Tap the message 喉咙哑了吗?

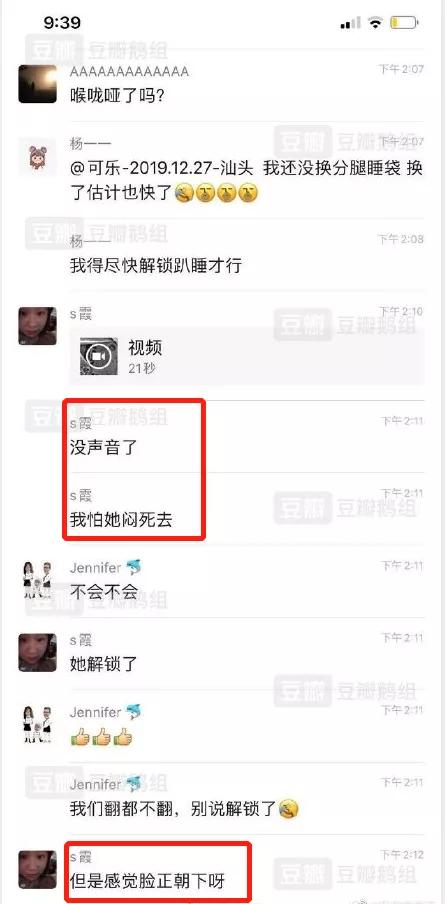[118, 95]
